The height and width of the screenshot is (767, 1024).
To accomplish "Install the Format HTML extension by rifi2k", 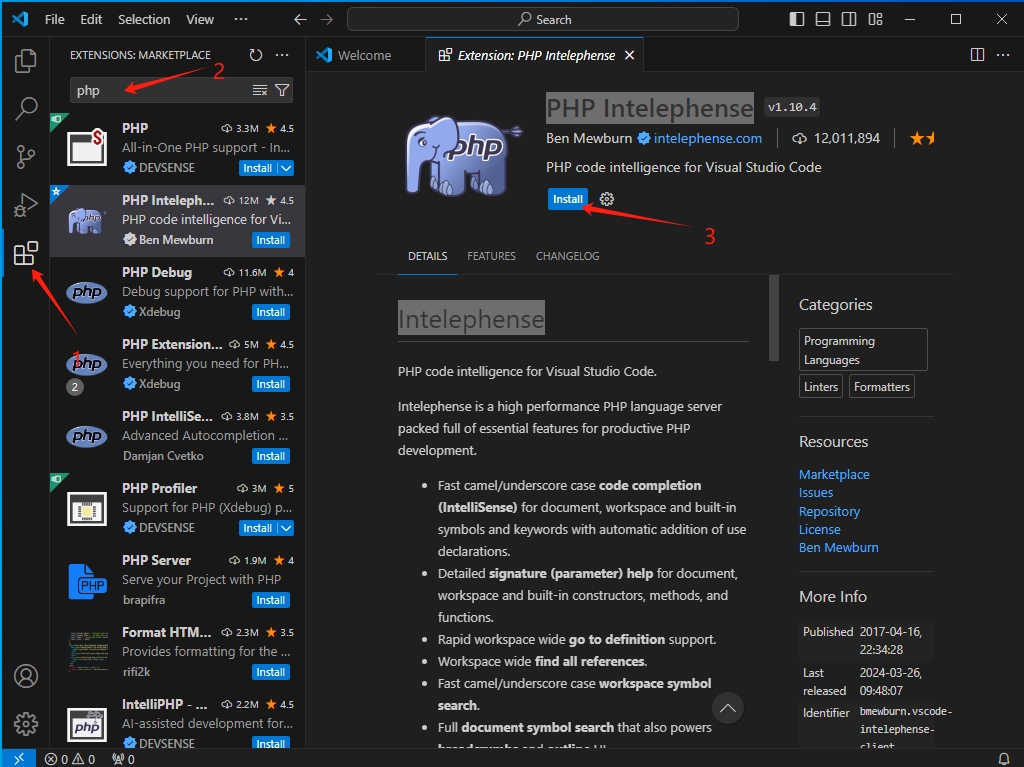I will coord(270,672).
